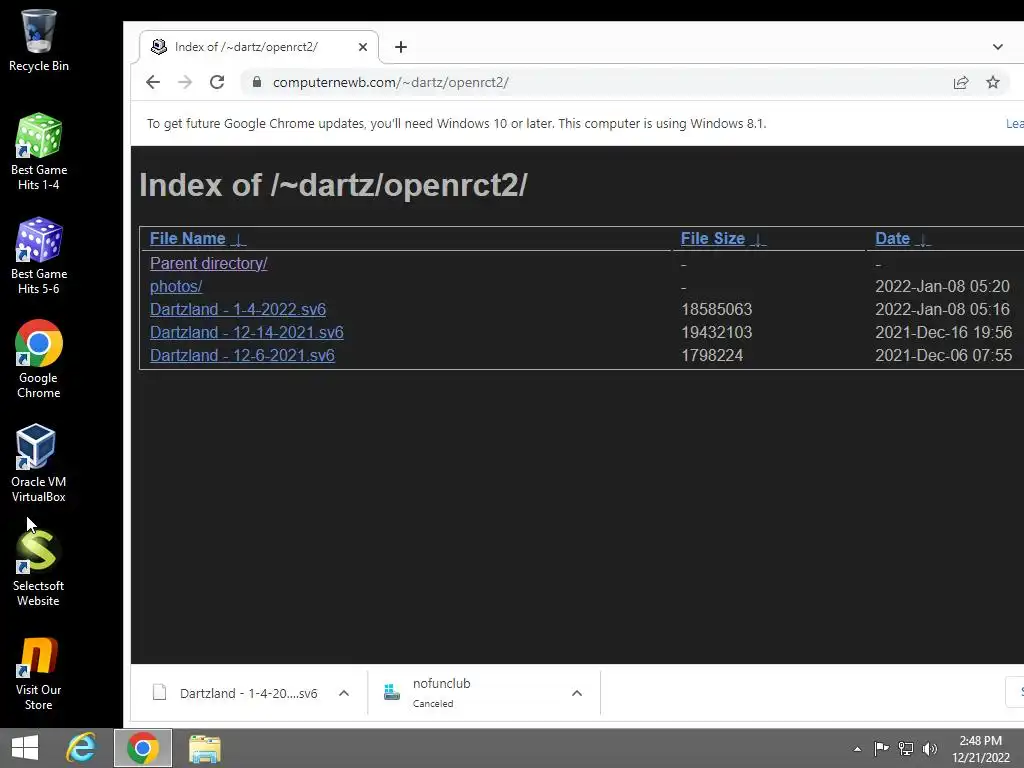Go back in Chrome
Viewport: 1024px width, 768px height.
coord(153,82)
